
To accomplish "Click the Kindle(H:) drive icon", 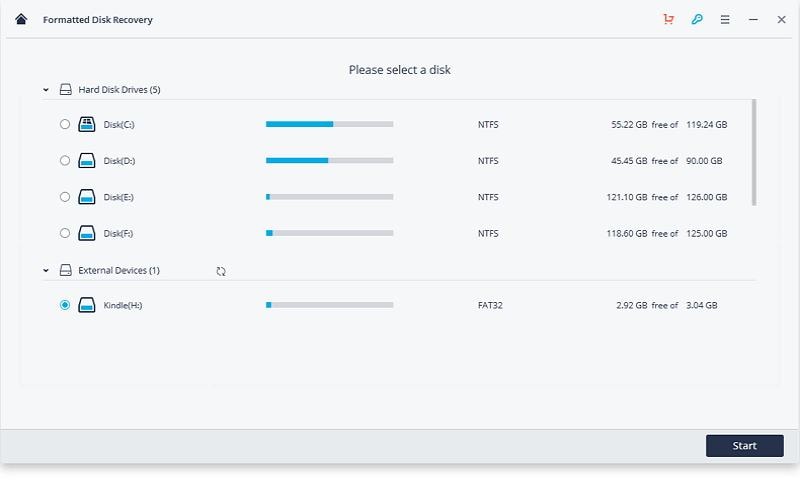I will [x=87, y=305].
